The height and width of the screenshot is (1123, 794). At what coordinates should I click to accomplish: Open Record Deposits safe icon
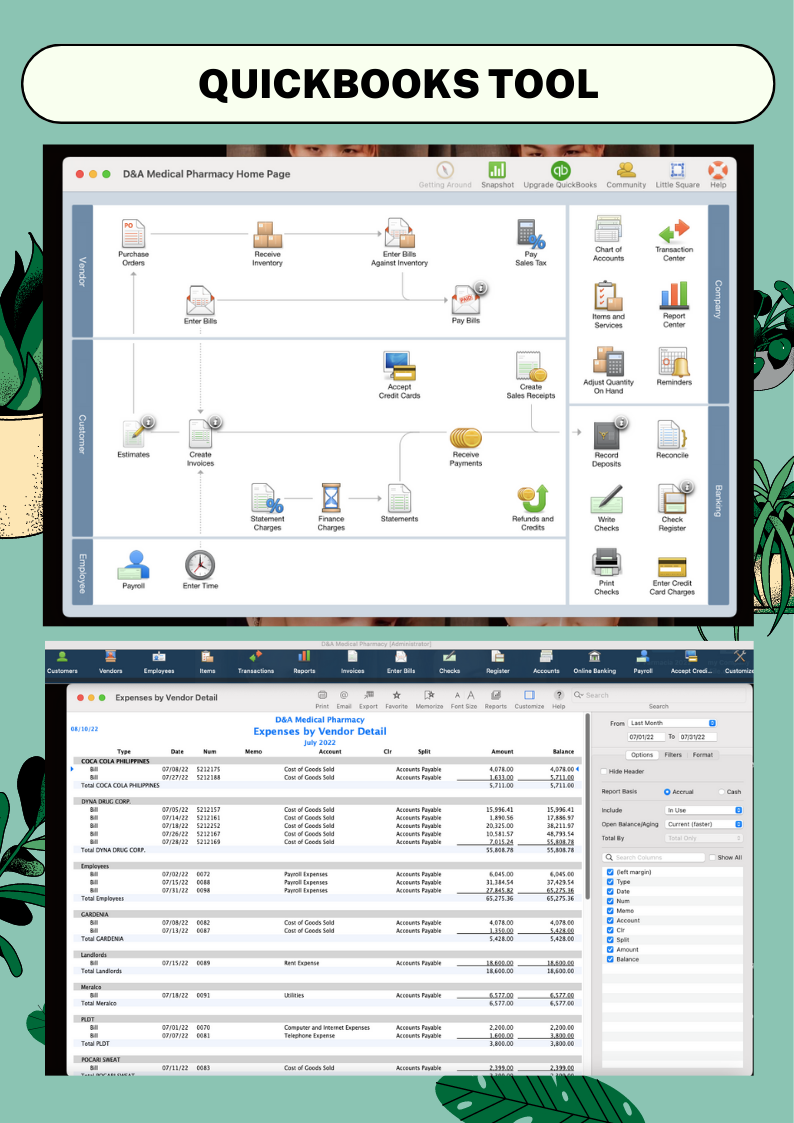click(607, 435)
